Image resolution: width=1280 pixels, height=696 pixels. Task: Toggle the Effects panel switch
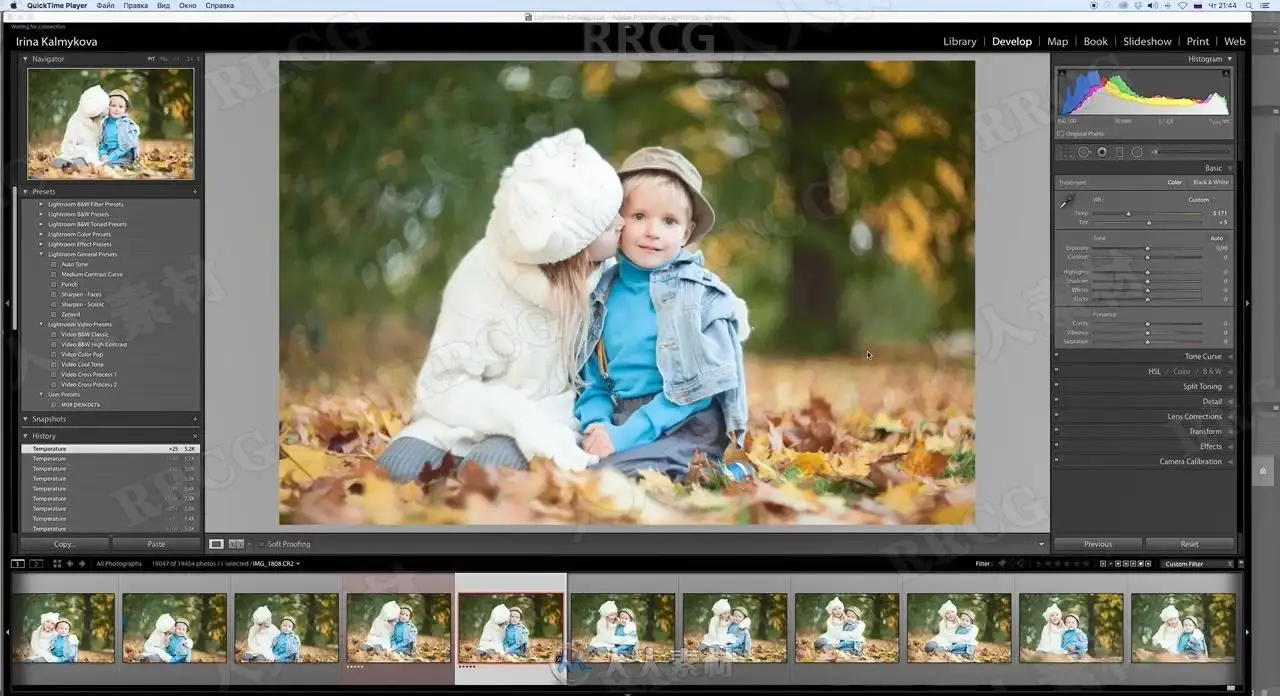(1056, 446)
